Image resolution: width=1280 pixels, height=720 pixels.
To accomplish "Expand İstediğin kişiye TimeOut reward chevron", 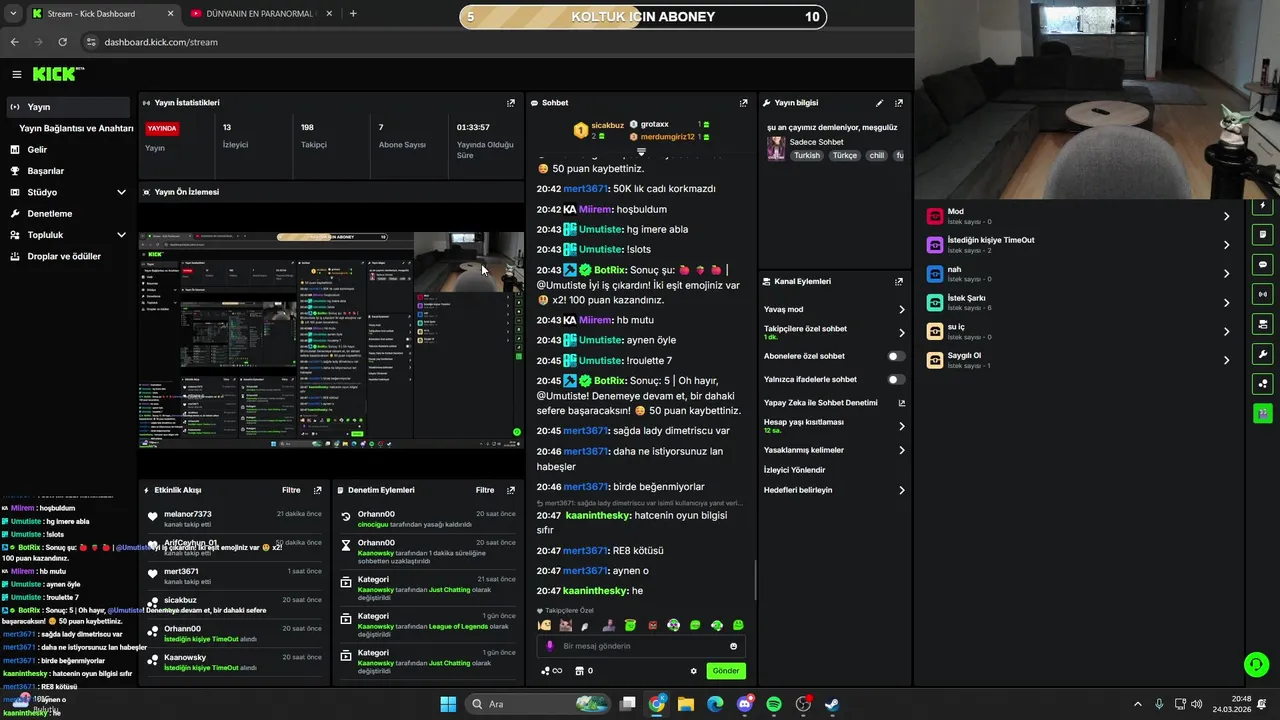I will click(1226, 245).
